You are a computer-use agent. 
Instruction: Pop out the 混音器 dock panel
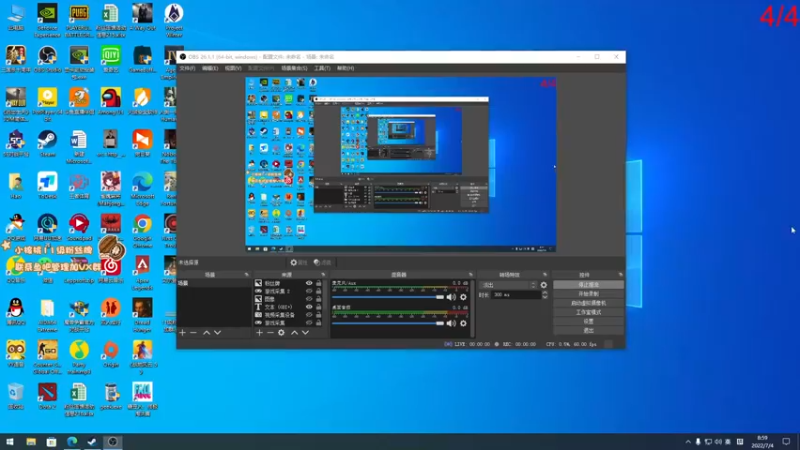(x=470, y=274)
